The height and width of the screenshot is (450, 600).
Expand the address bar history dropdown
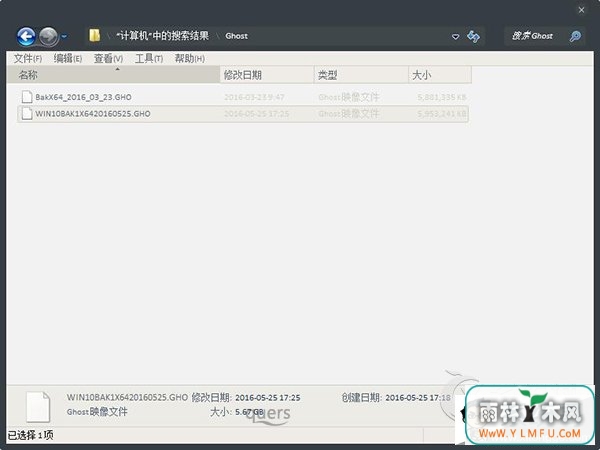point(455,37)
